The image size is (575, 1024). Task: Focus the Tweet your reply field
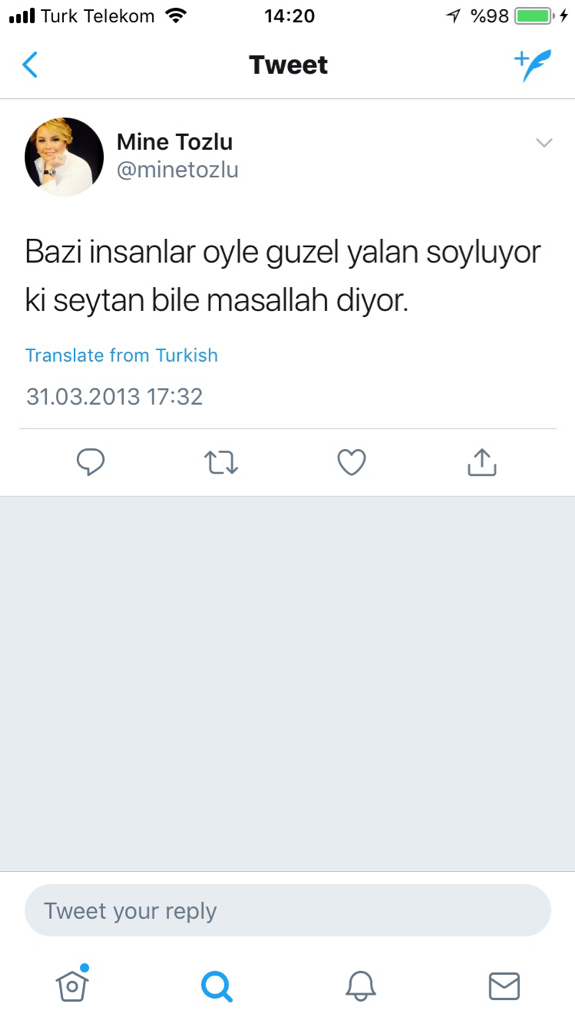(288, 910)
